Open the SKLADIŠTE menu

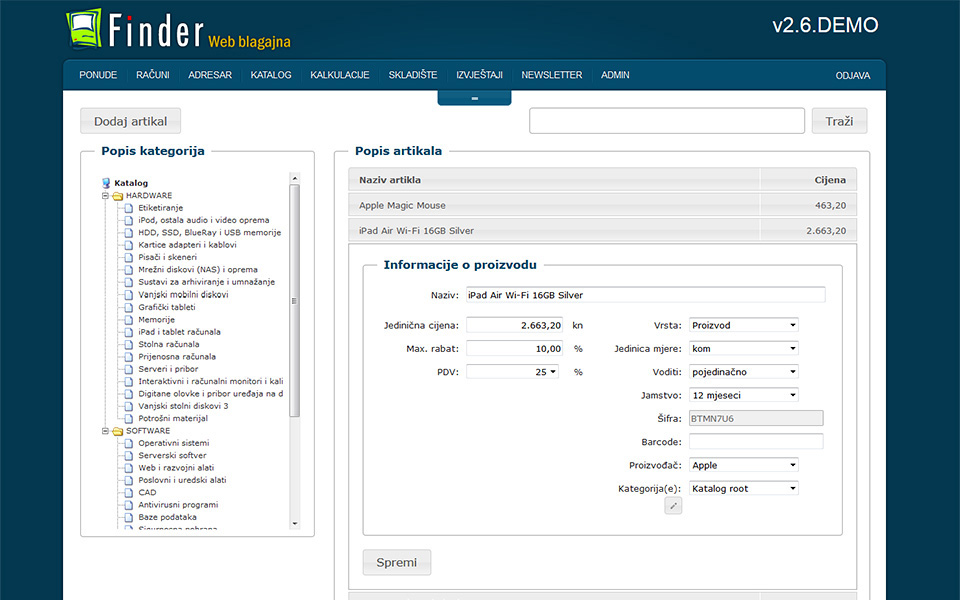click(413, 75)
